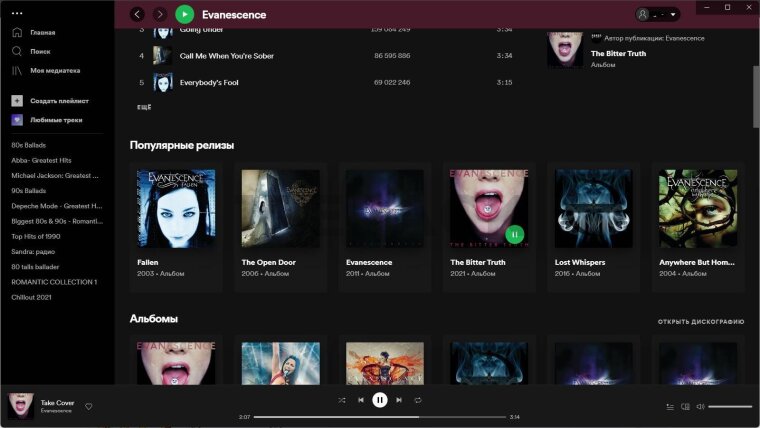Skip to the next track
Image resolution: width=760 pixels, height=428 pixels.
(399, 400)
